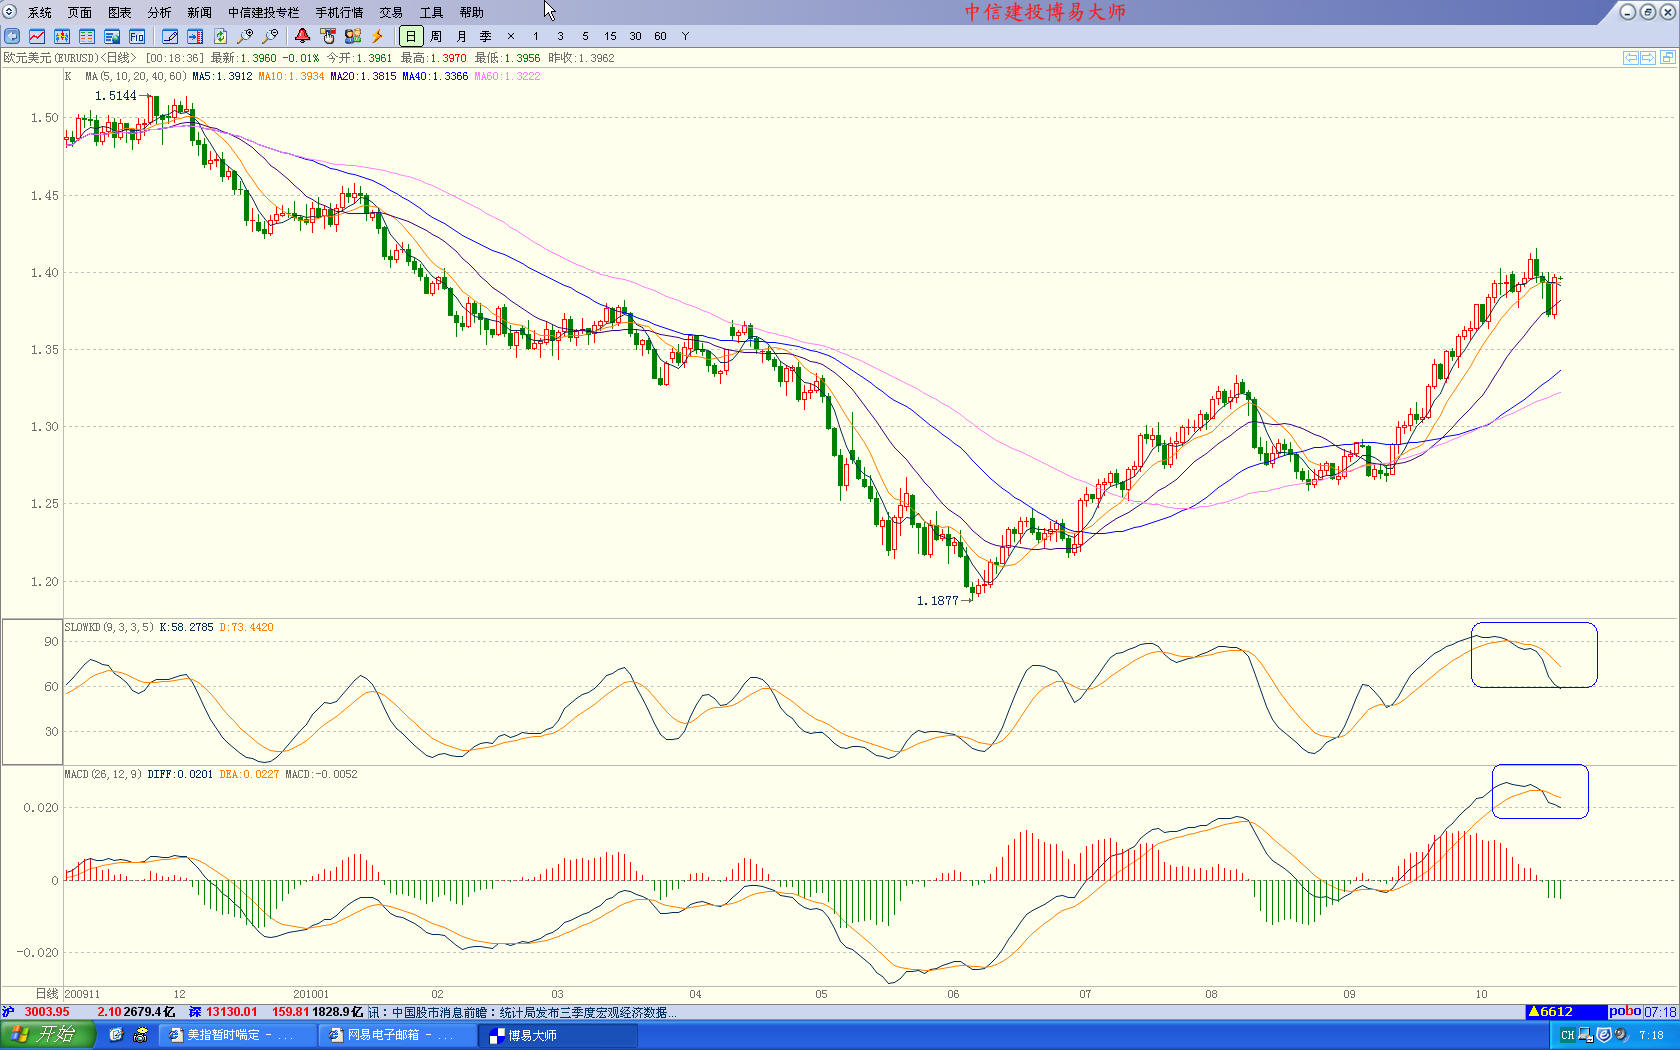Click the news globe window icon

112,36
